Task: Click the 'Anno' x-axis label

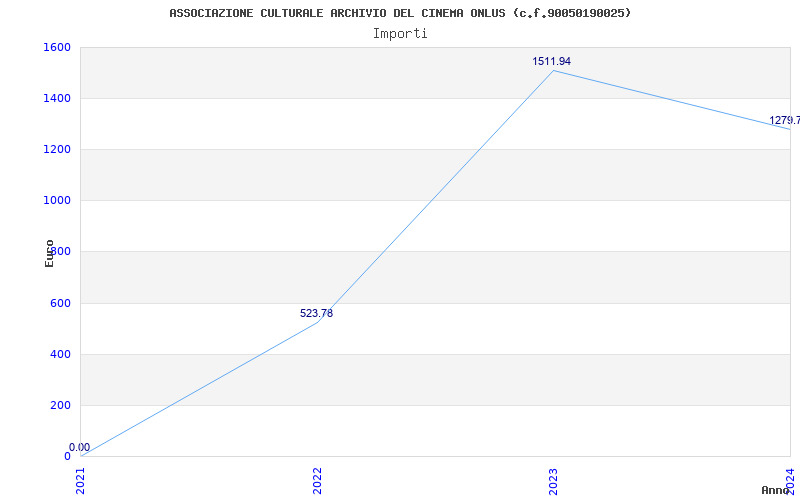Action: 776,490
